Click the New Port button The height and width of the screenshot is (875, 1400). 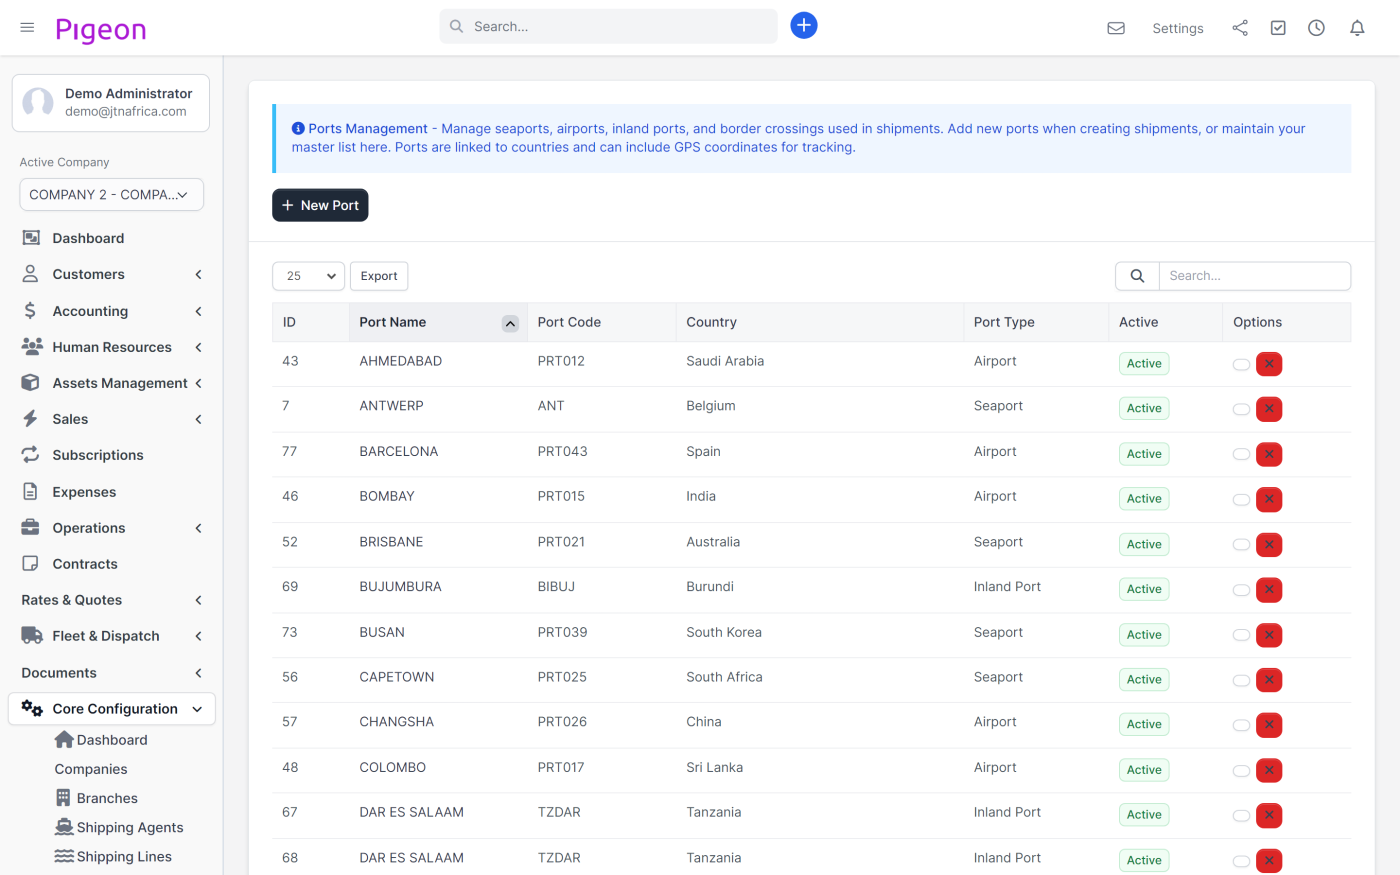[320, 205]
